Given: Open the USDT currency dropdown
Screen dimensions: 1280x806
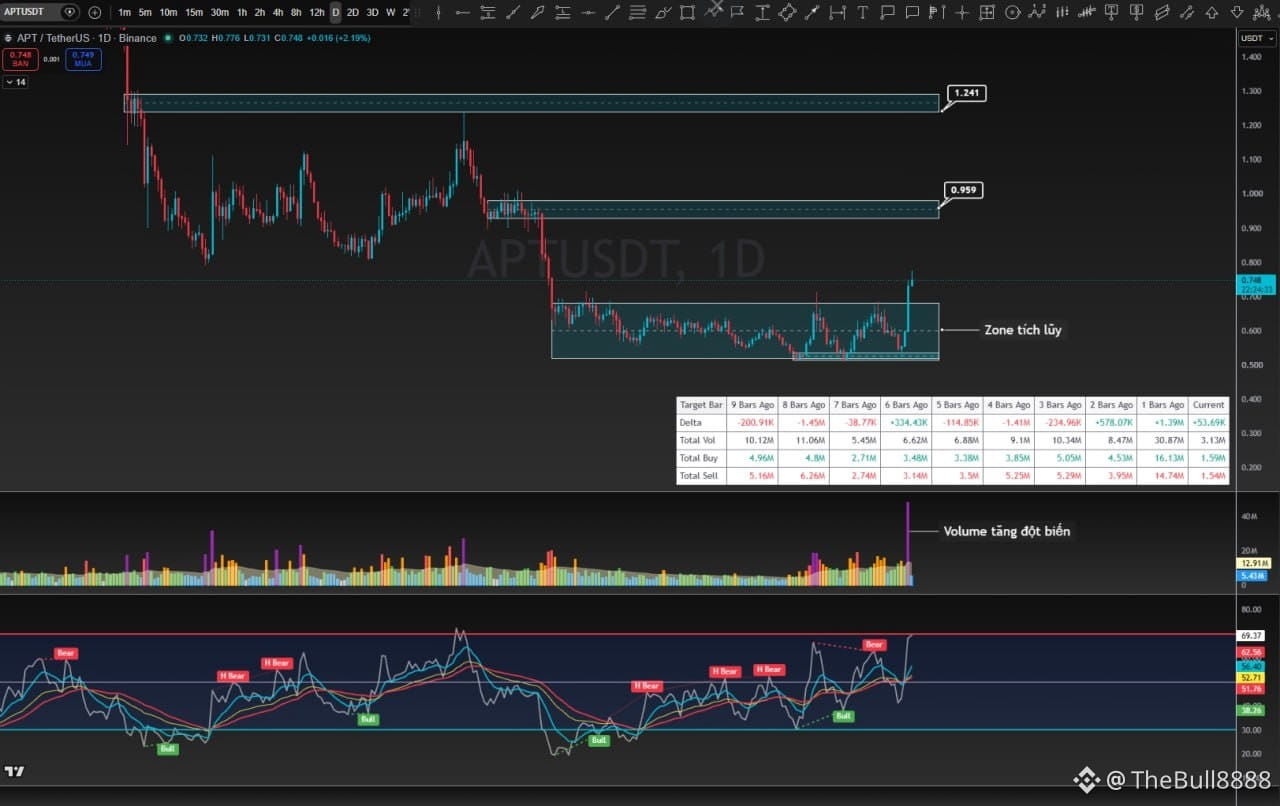Looking at the screenshot, I should point(1253,38).
